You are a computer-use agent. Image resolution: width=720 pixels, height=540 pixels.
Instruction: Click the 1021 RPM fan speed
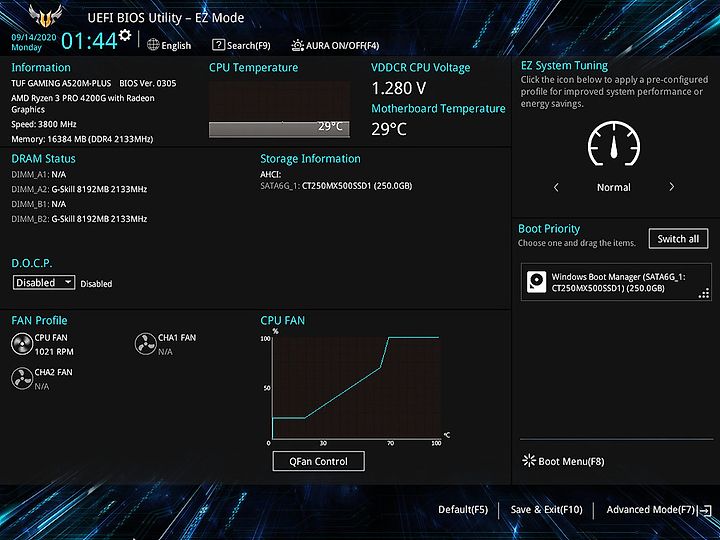(x=54, y=352)
